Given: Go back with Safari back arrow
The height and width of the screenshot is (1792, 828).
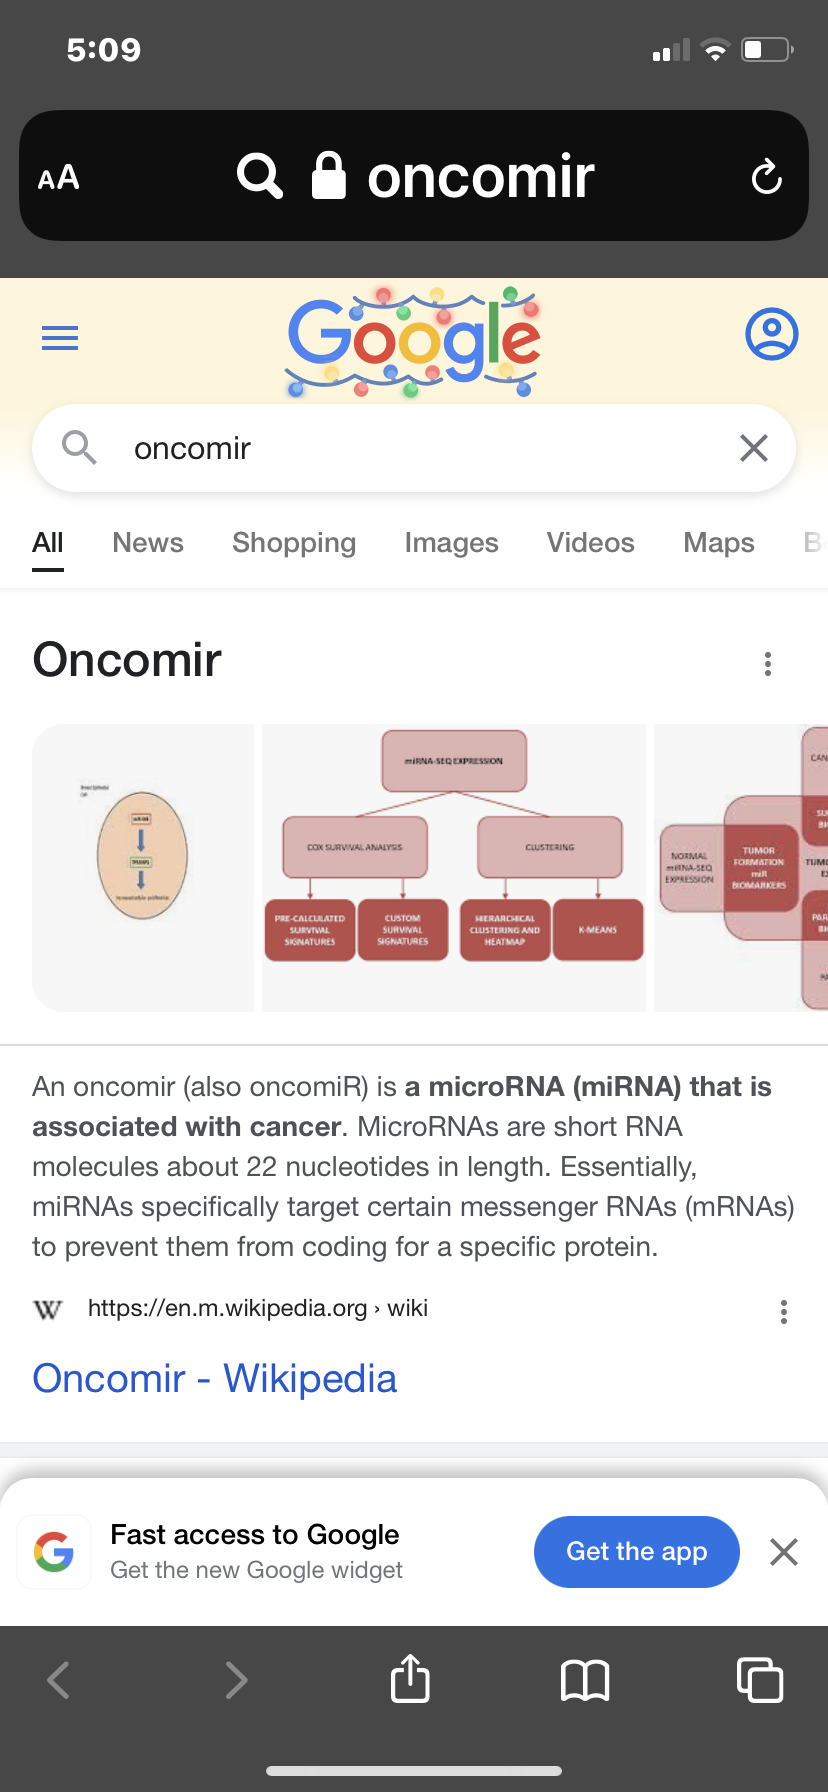Looking at the screenshot, I should pos(59,1680).
